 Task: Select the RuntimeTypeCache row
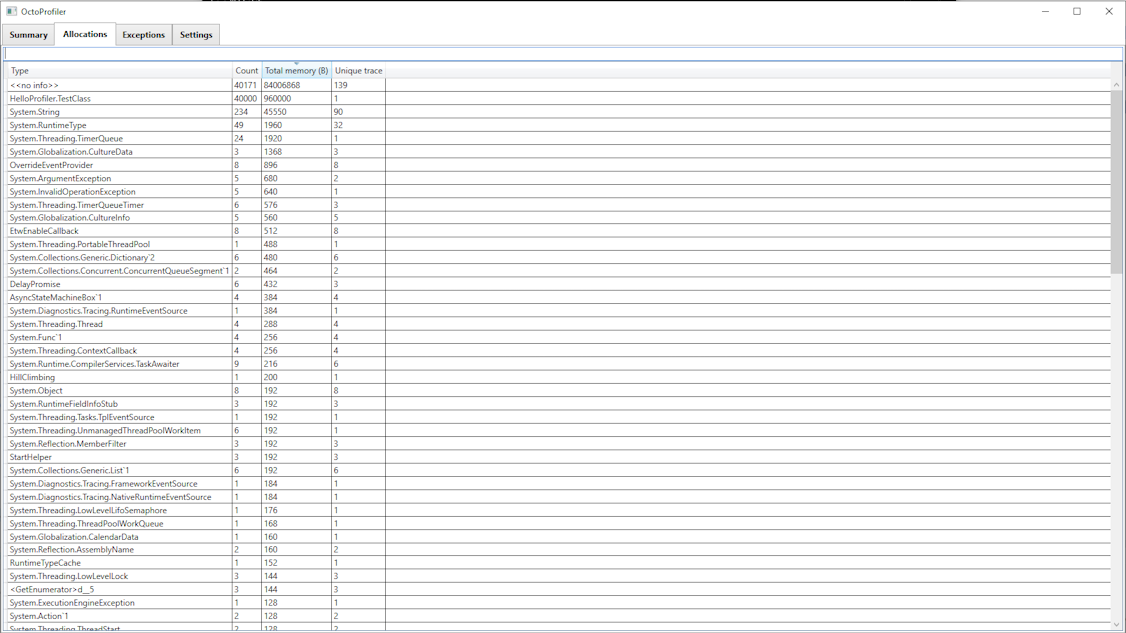click(559, 563)
